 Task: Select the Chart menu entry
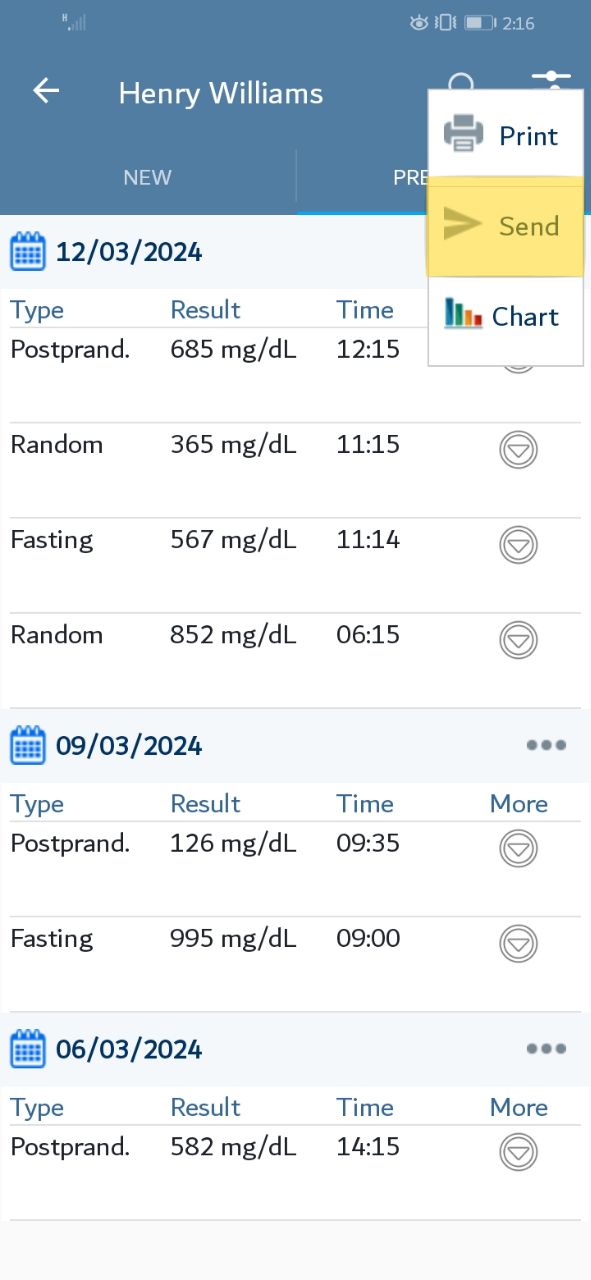[x=506, y=317]
